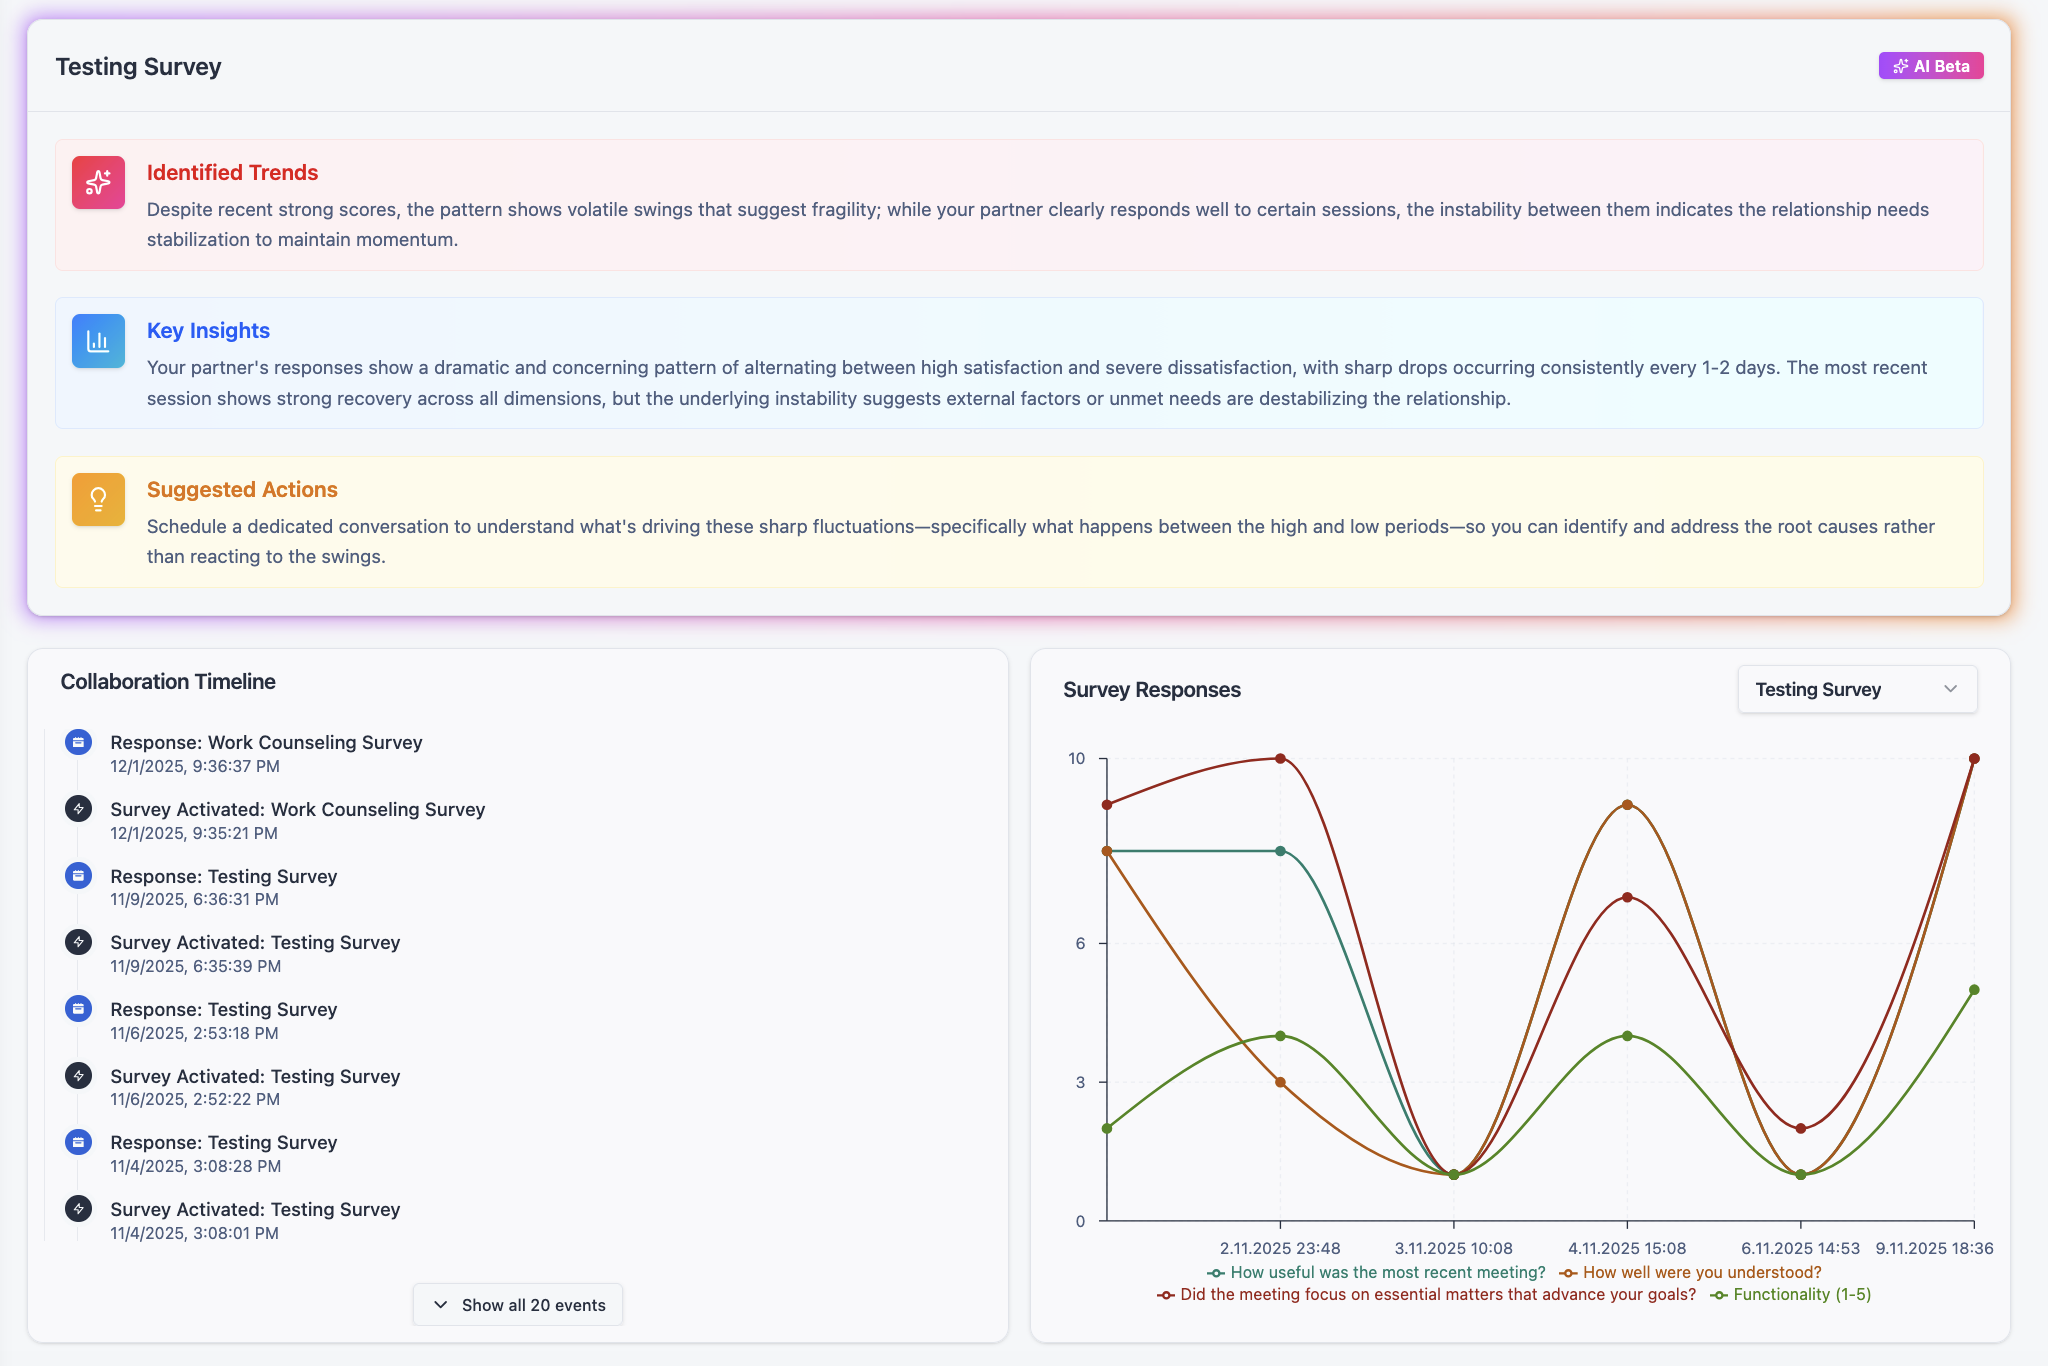Click the Work Counseling Survey activated lightning icon

pos(78,809)
